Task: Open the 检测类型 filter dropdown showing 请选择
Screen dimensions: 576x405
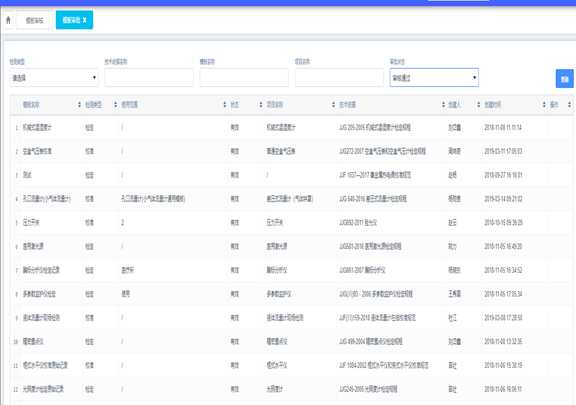Action: coord(54,78)
